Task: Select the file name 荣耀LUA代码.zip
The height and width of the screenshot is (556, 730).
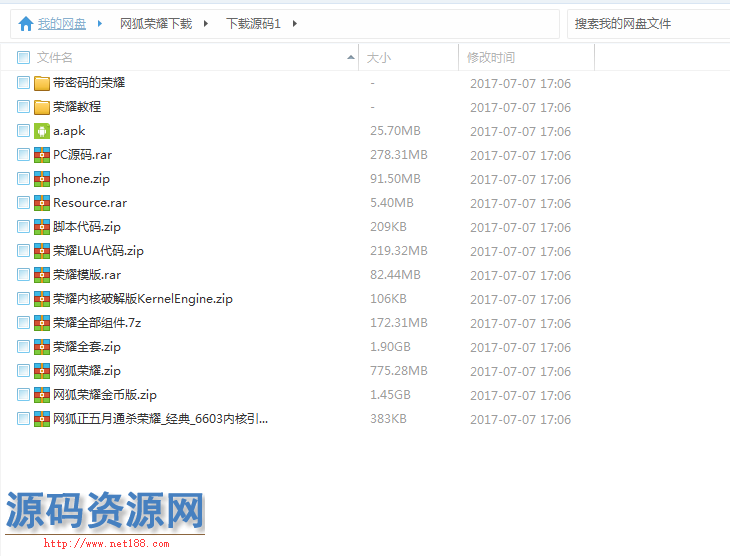Action: [98, 251]
